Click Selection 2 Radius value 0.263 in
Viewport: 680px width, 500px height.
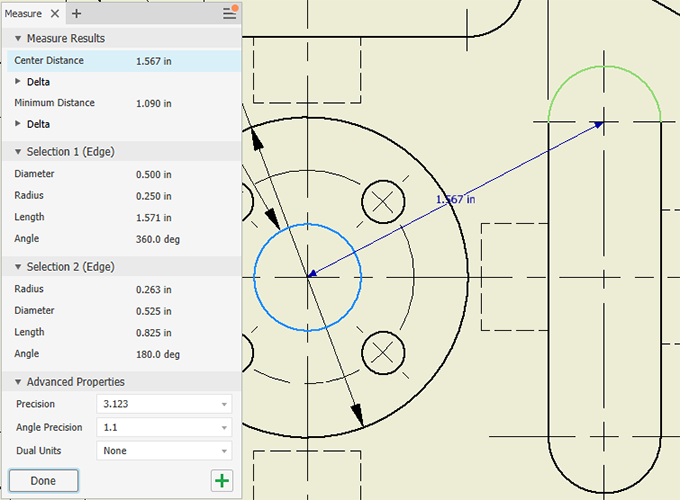[154, 290]
